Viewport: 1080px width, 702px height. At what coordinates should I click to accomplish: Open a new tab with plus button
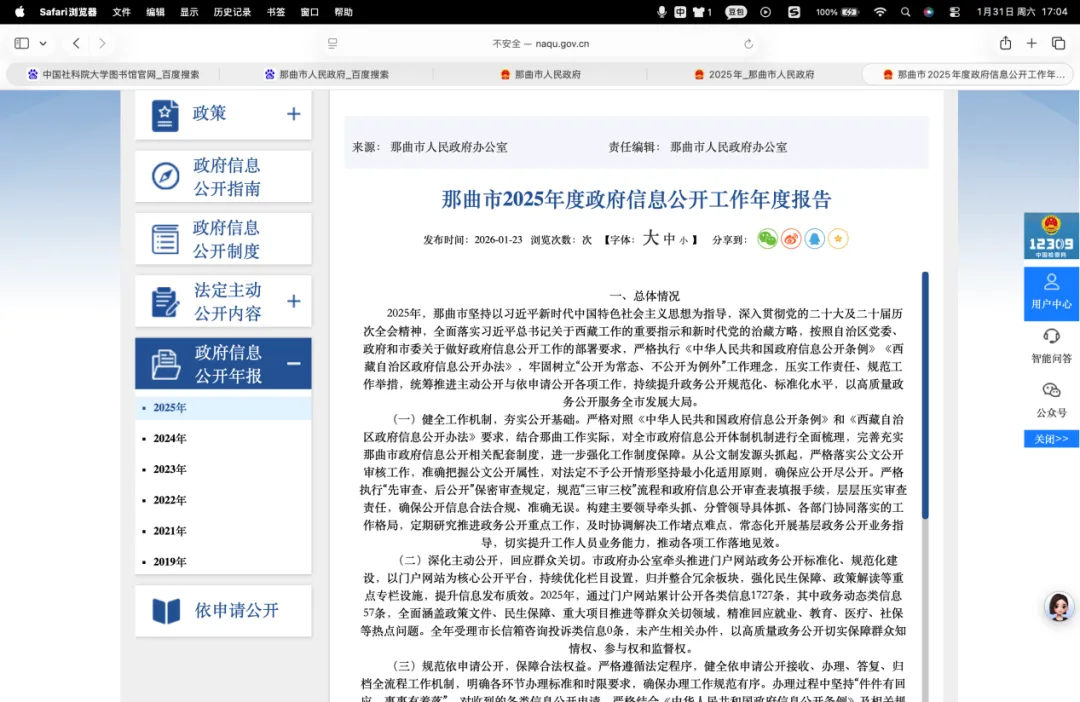pyautogui.click(x=1031, y=43)
